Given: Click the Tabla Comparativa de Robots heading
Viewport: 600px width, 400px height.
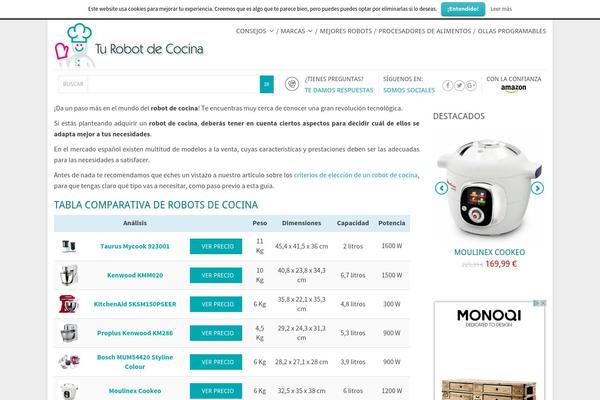Looking at the screenshot, I should coord(156,205).
